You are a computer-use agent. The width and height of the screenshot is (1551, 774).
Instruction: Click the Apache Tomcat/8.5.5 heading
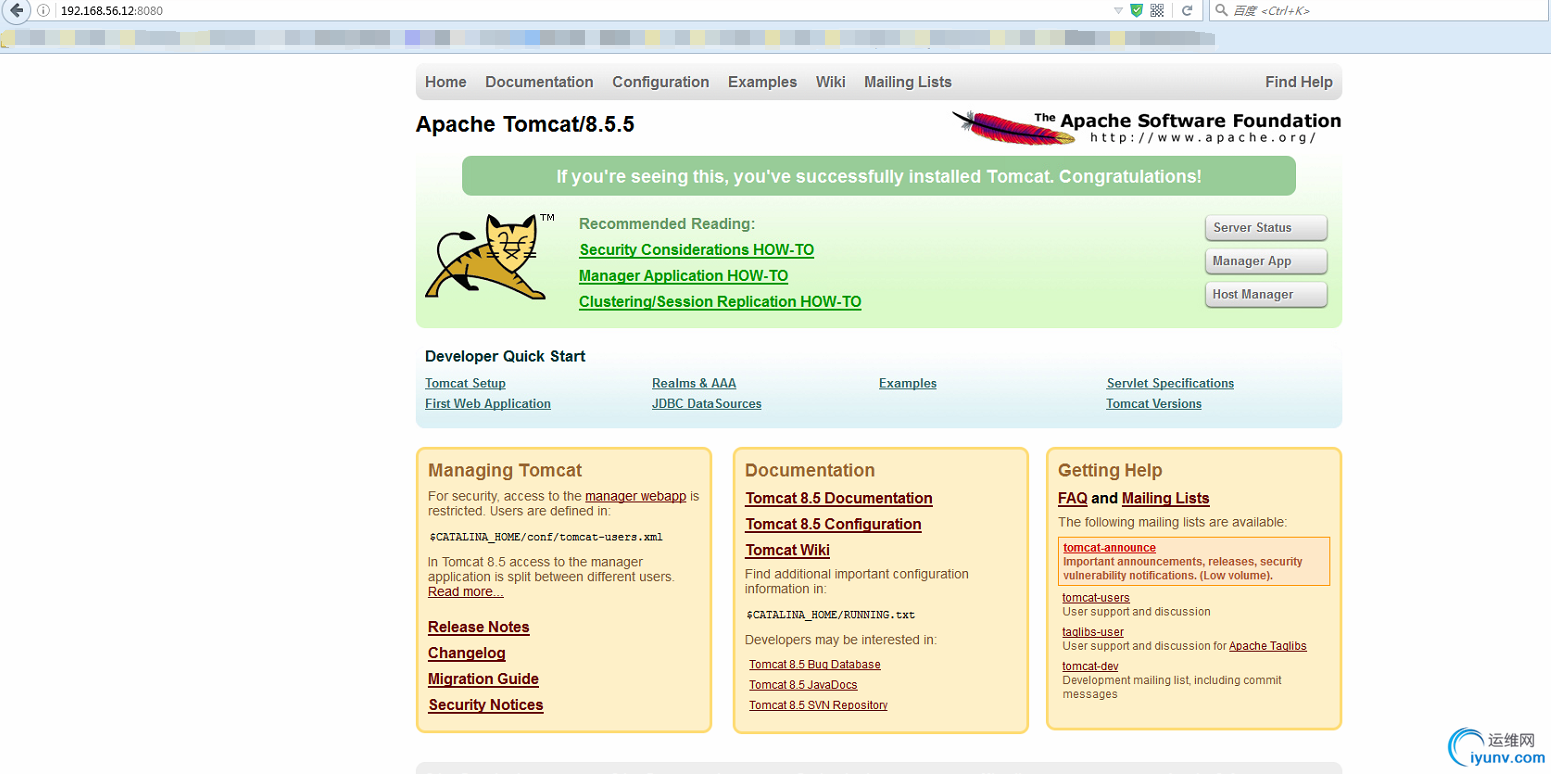(x=525, y=125)
